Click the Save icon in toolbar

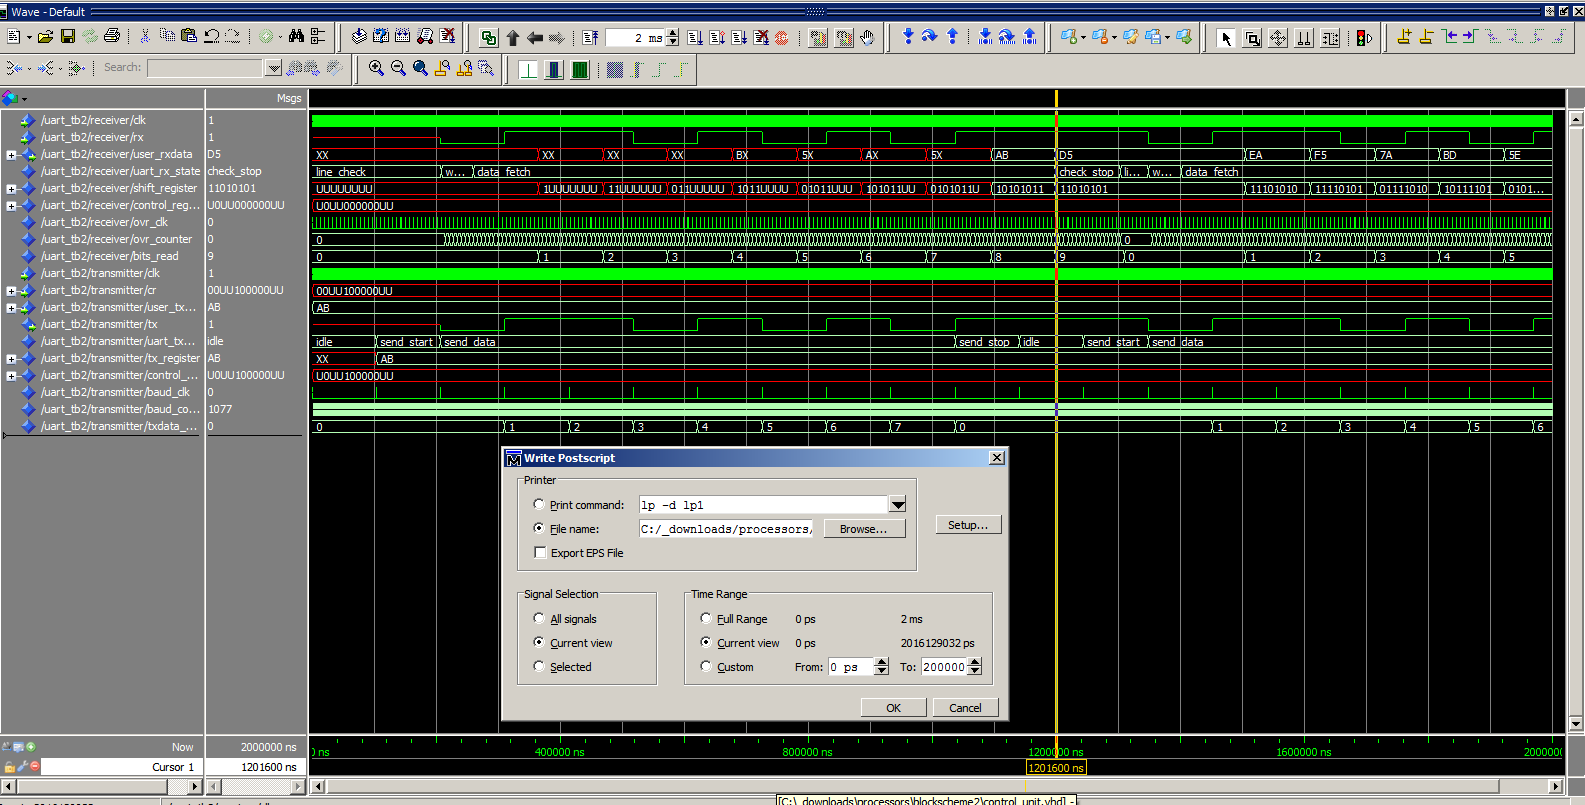(68, 37)
